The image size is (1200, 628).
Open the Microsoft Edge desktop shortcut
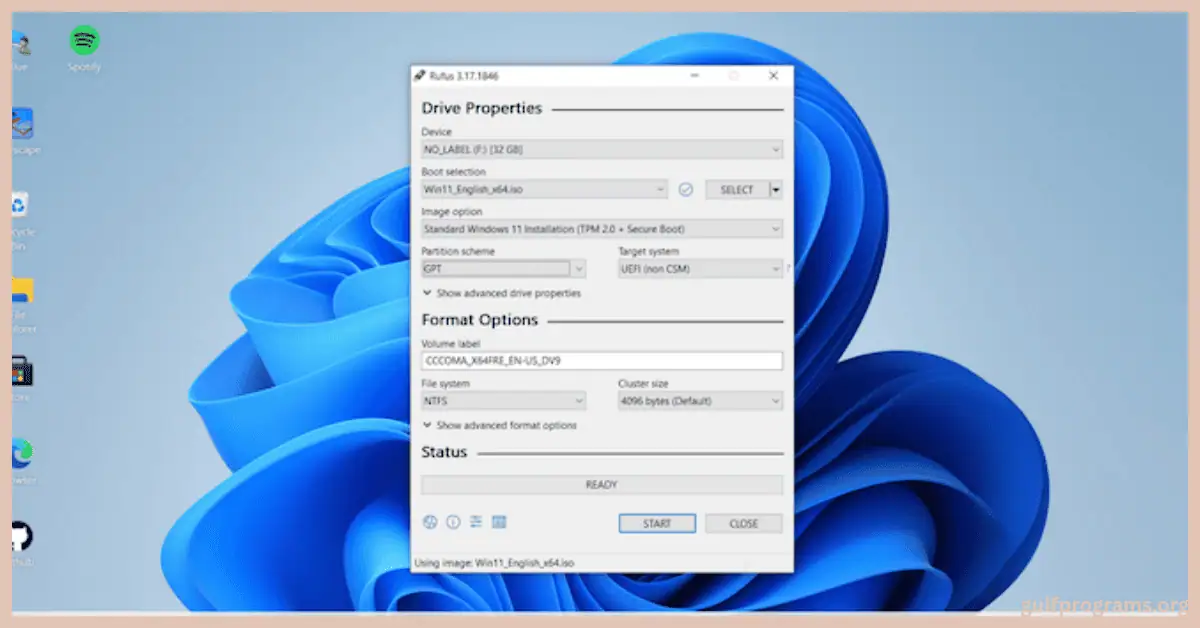pos(21,453)
